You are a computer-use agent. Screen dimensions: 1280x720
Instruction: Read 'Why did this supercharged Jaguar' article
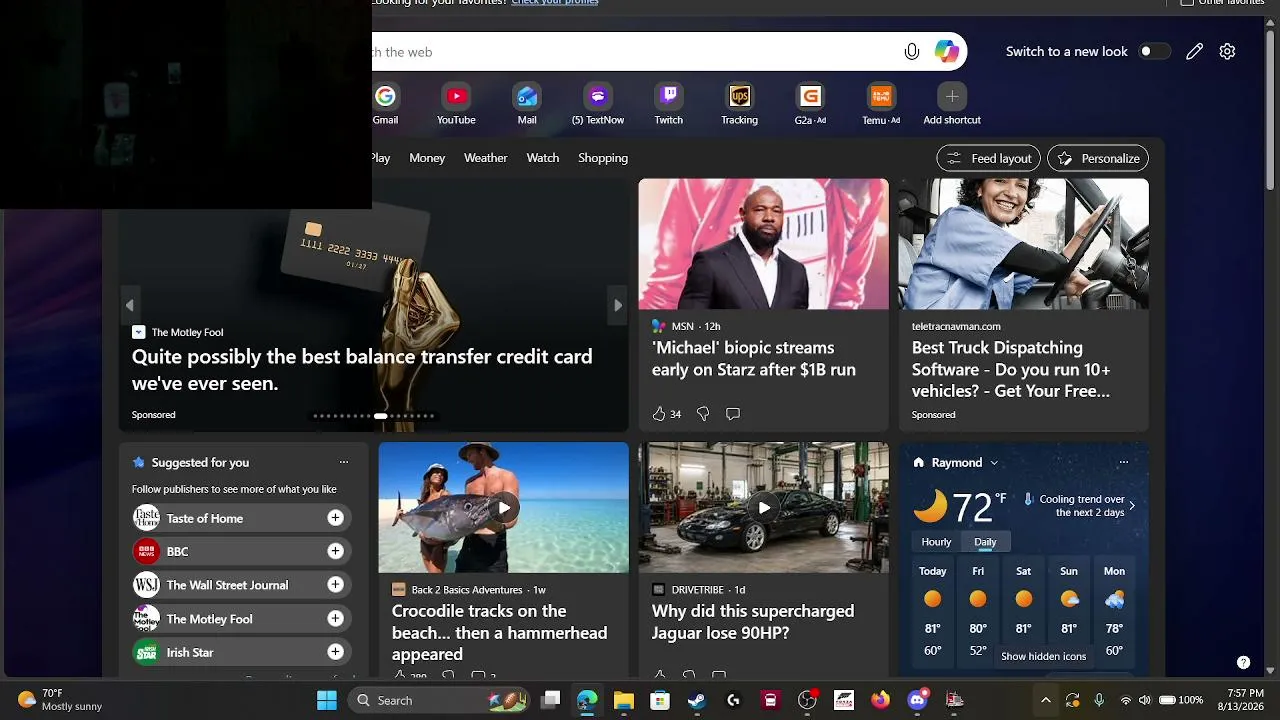pyautogui.click(x=753, y=622)
